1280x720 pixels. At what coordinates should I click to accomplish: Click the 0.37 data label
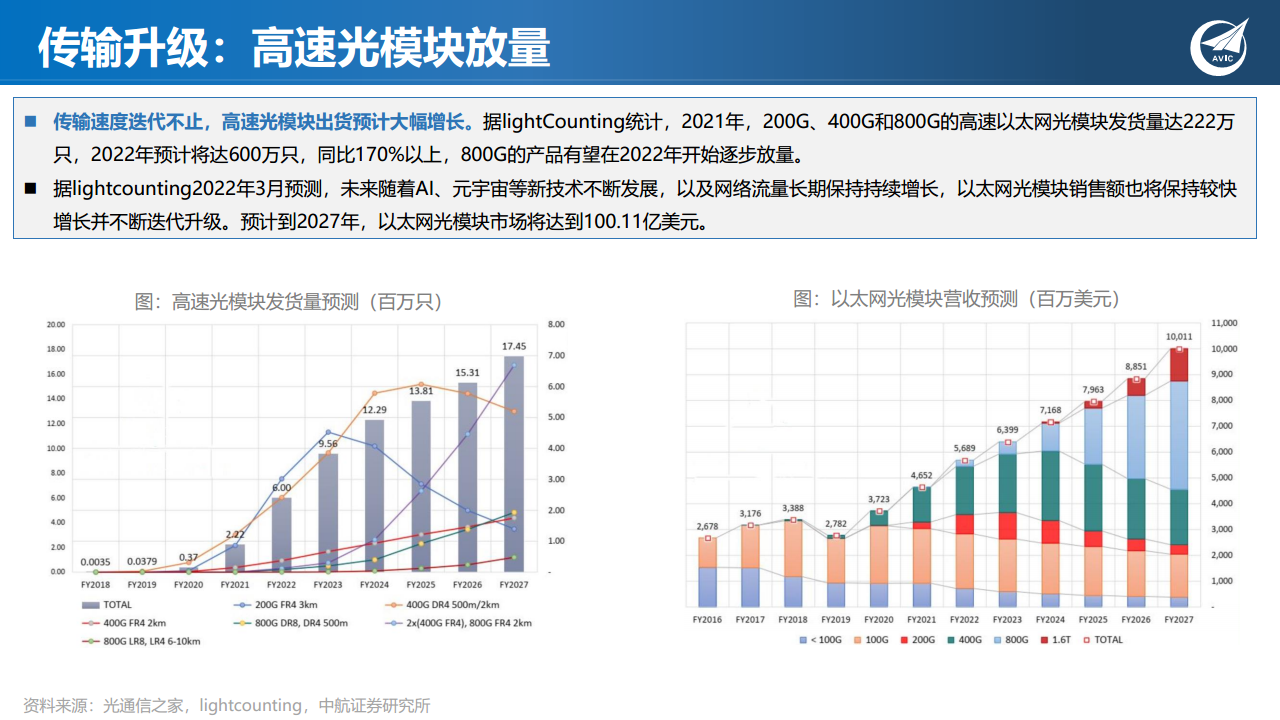[x=188, y=558]
